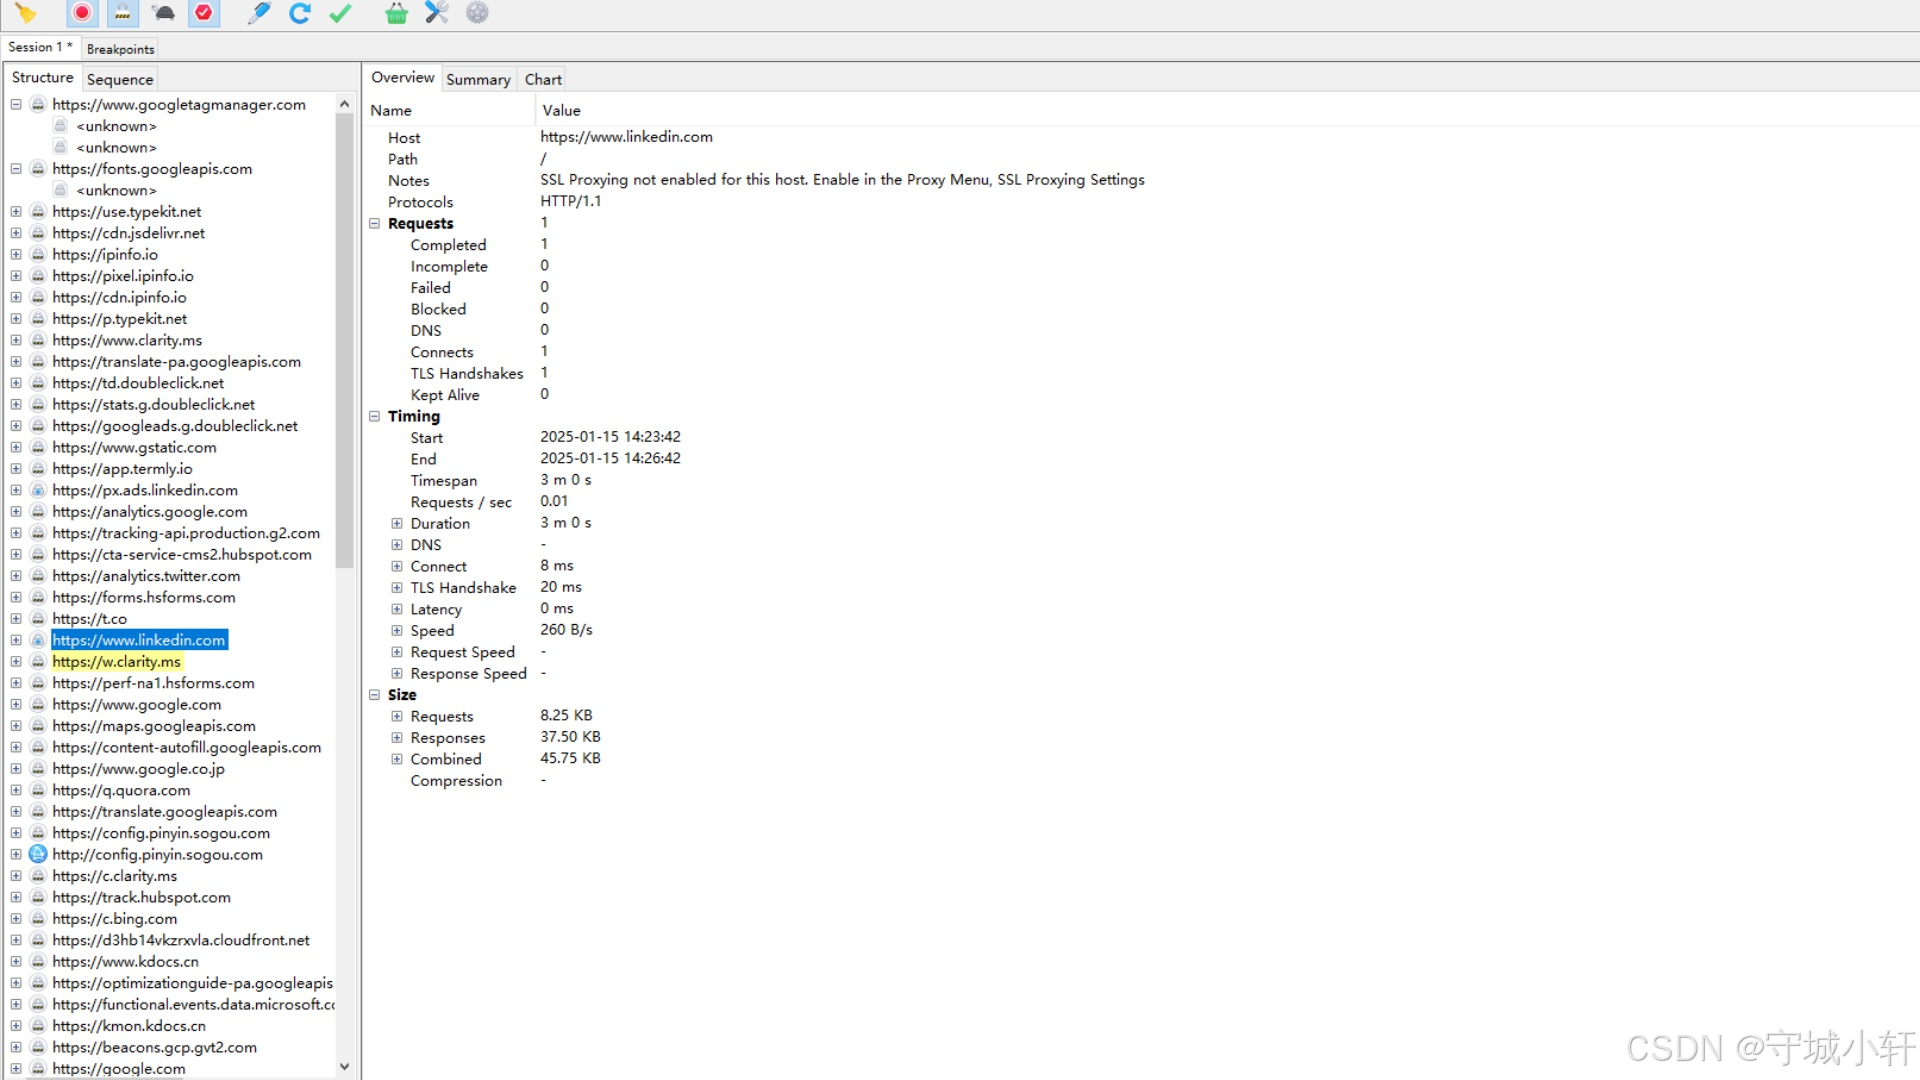The width and height of the screenshot is (1920, 1080).
Task: Click scroll down arrow in Structure panel
Action: tap(344, 1067)
